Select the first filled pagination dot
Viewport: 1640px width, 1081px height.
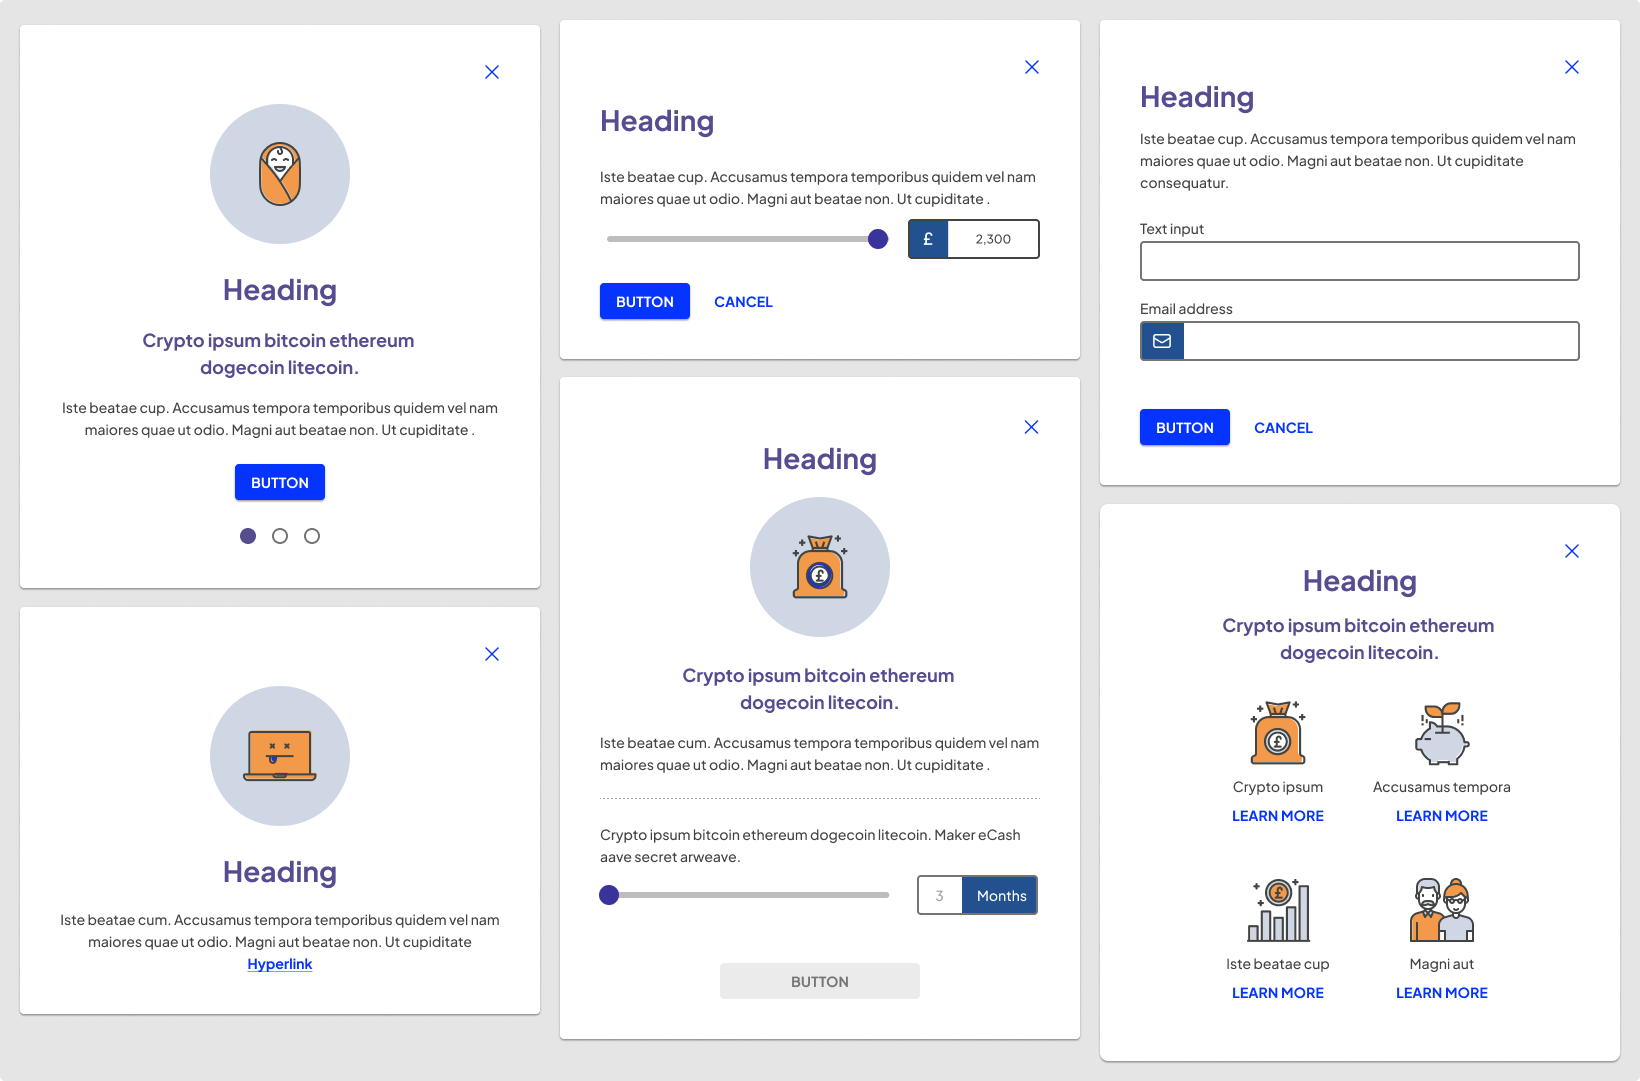click(x=248, y=536)
